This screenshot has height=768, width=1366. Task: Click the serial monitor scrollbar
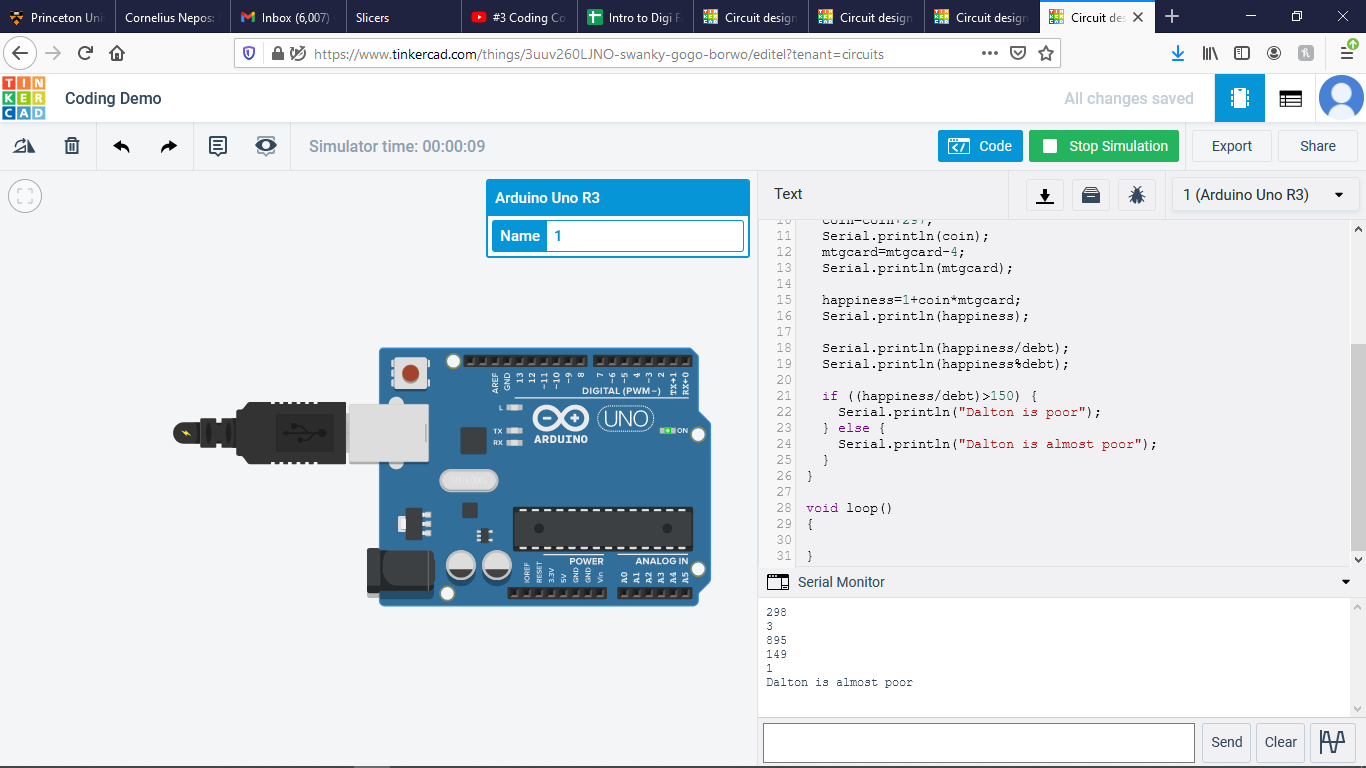1357,656
